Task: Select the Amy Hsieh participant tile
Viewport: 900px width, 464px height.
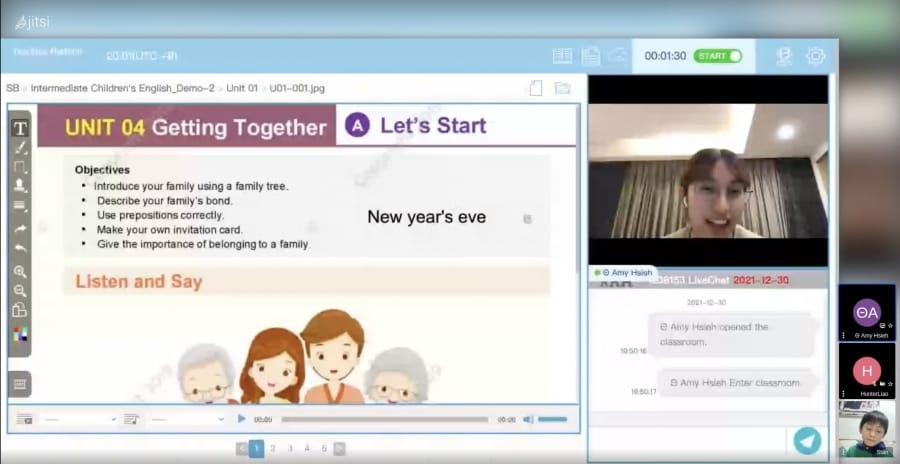Action: (x=867, y=312)
